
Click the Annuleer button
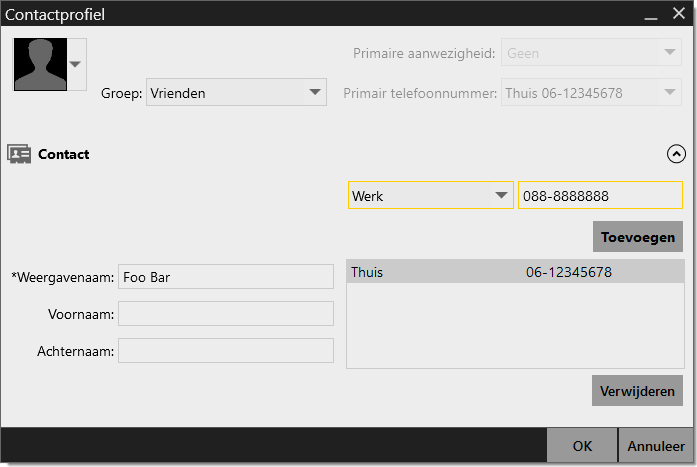(656, 446)
